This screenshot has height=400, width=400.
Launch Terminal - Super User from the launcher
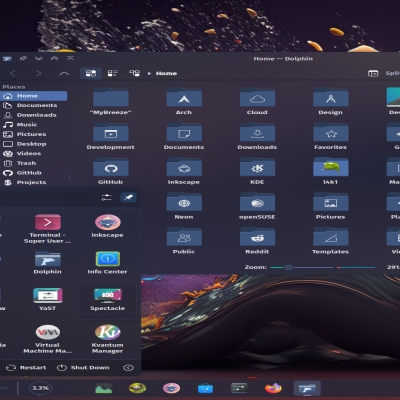pyautogui.click(x=47, y=228)
